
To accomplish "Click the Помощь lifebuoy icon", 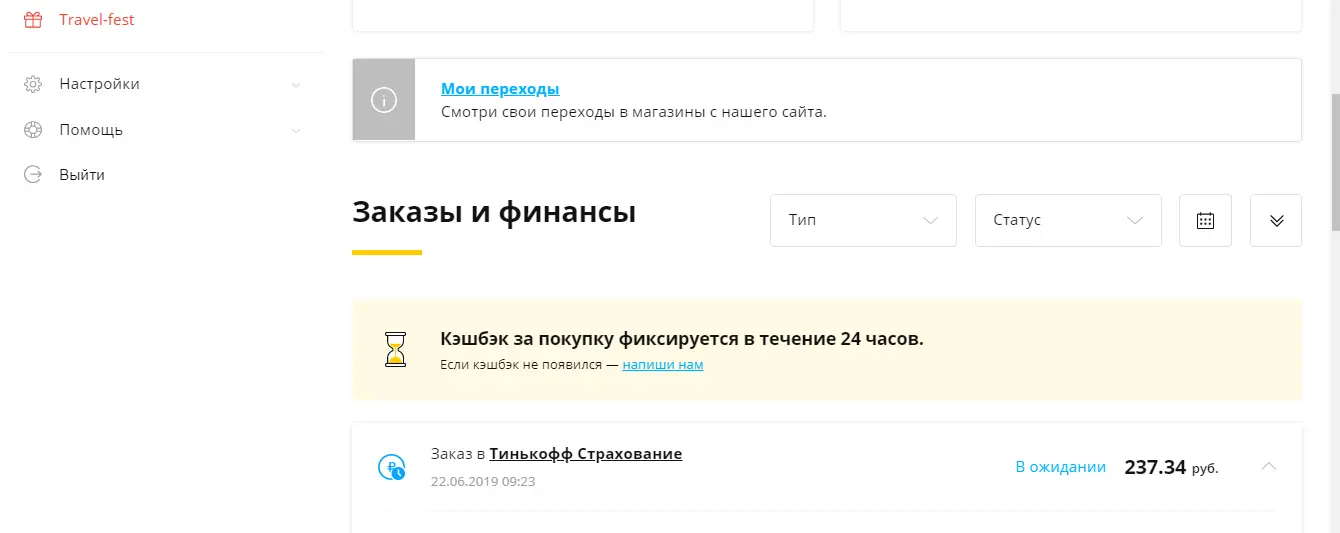I will click(33, 130).
